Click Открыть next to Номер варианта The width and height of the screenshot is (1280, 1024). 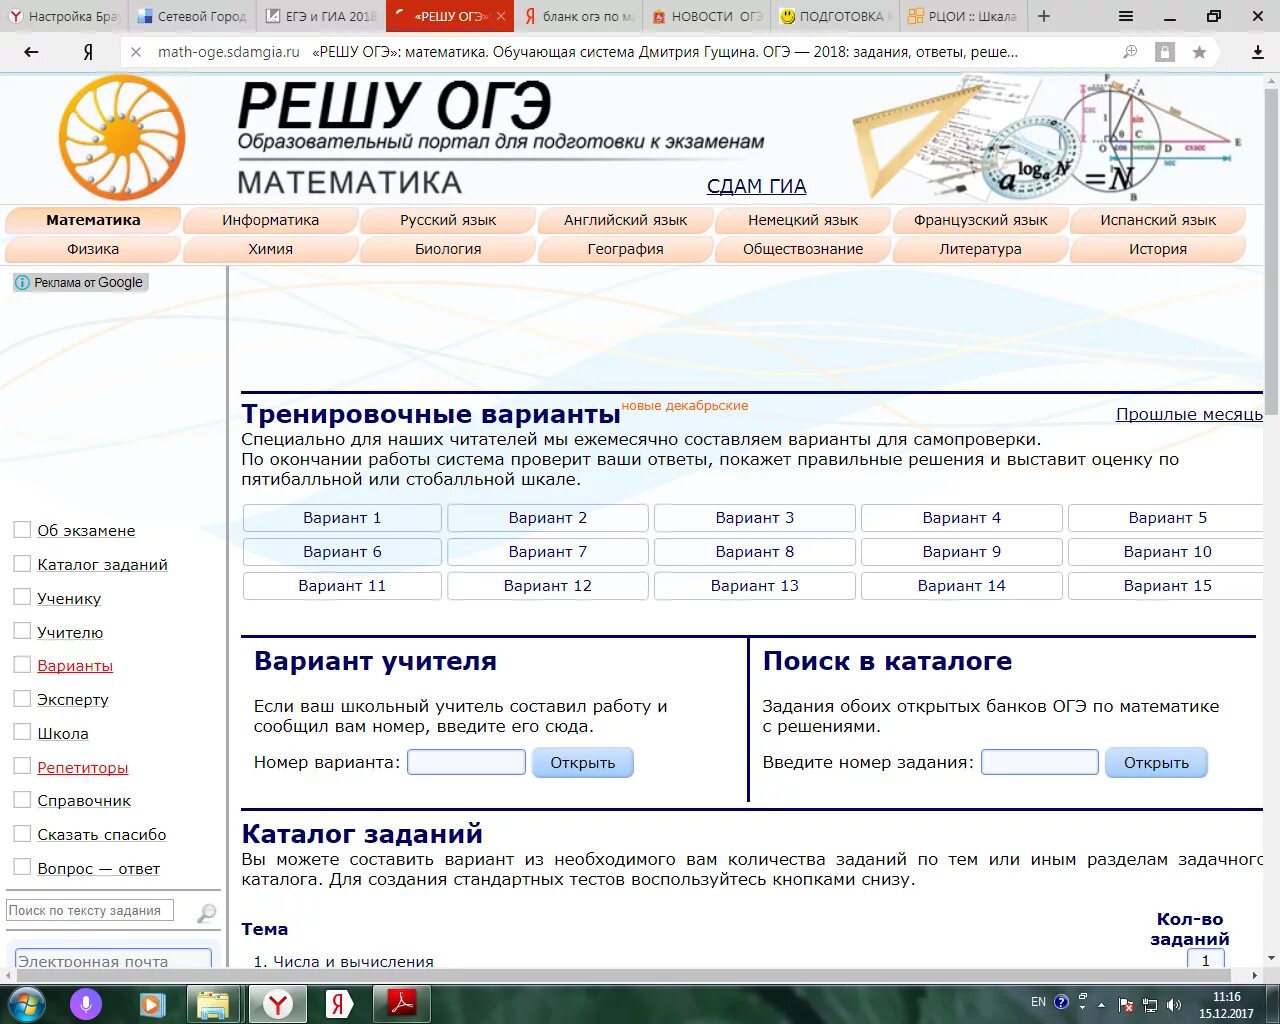tap(583, 763)
